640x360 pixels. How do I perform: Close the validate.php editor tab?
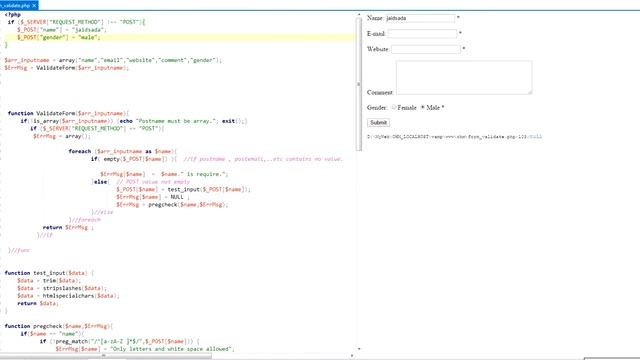34,5
